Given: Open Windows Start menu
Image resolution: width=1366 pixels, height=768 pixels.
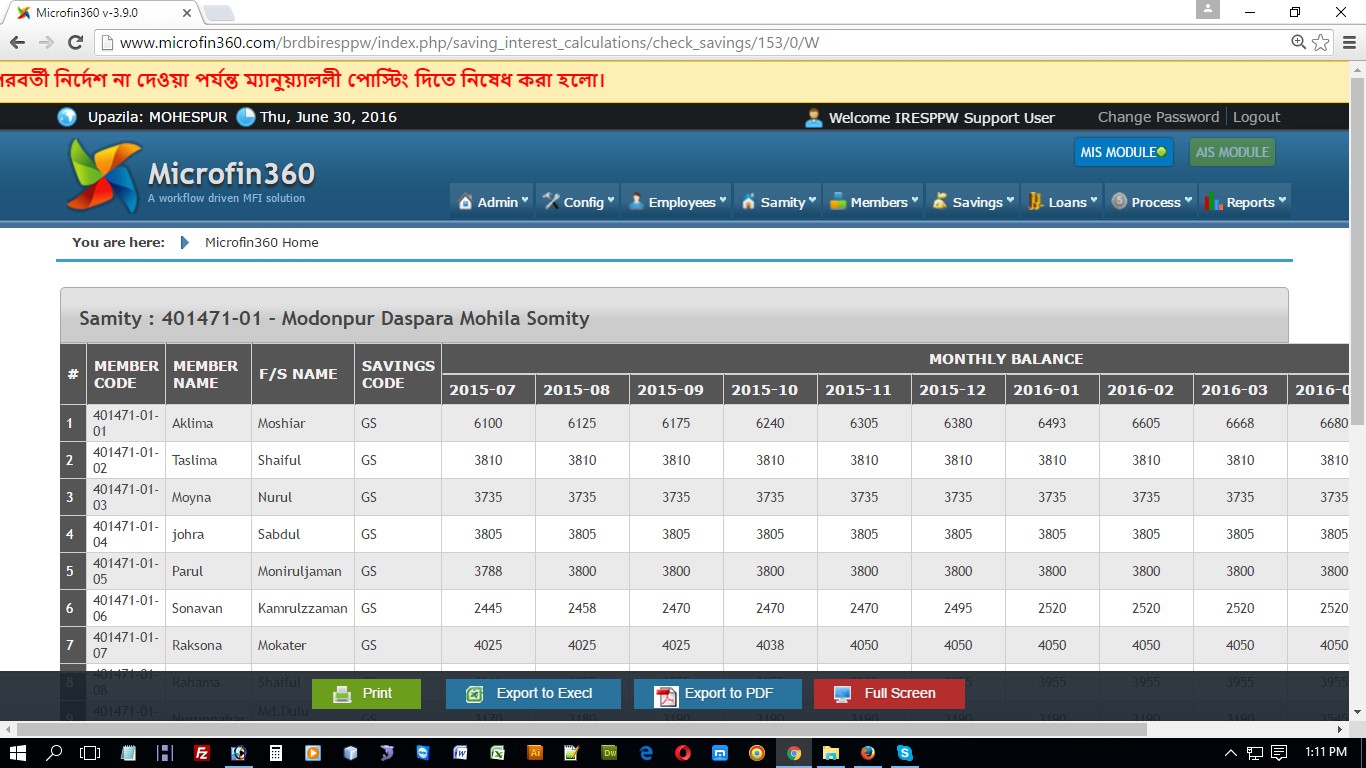Looking at the screenshot, I should click(18, 753).
